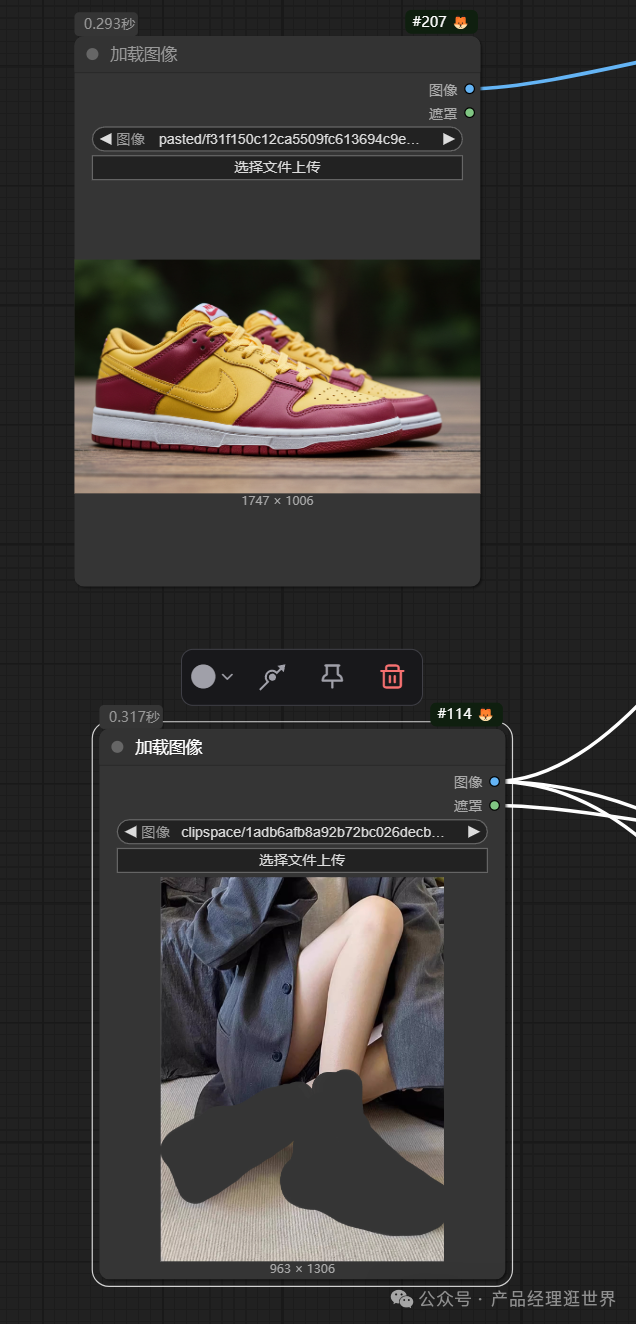Click the 0.317秒 execution time label
This screenshot has height=1324, width=636.
click(x=135, y=716)
